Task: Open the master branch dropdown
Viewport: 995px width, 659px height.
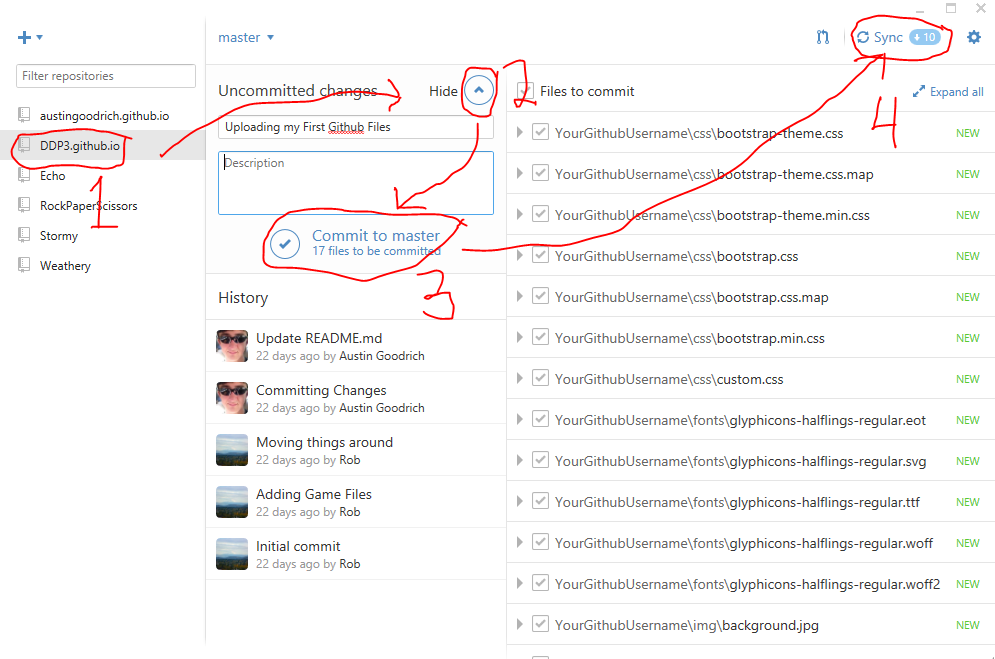Action: tap(246, 38)
